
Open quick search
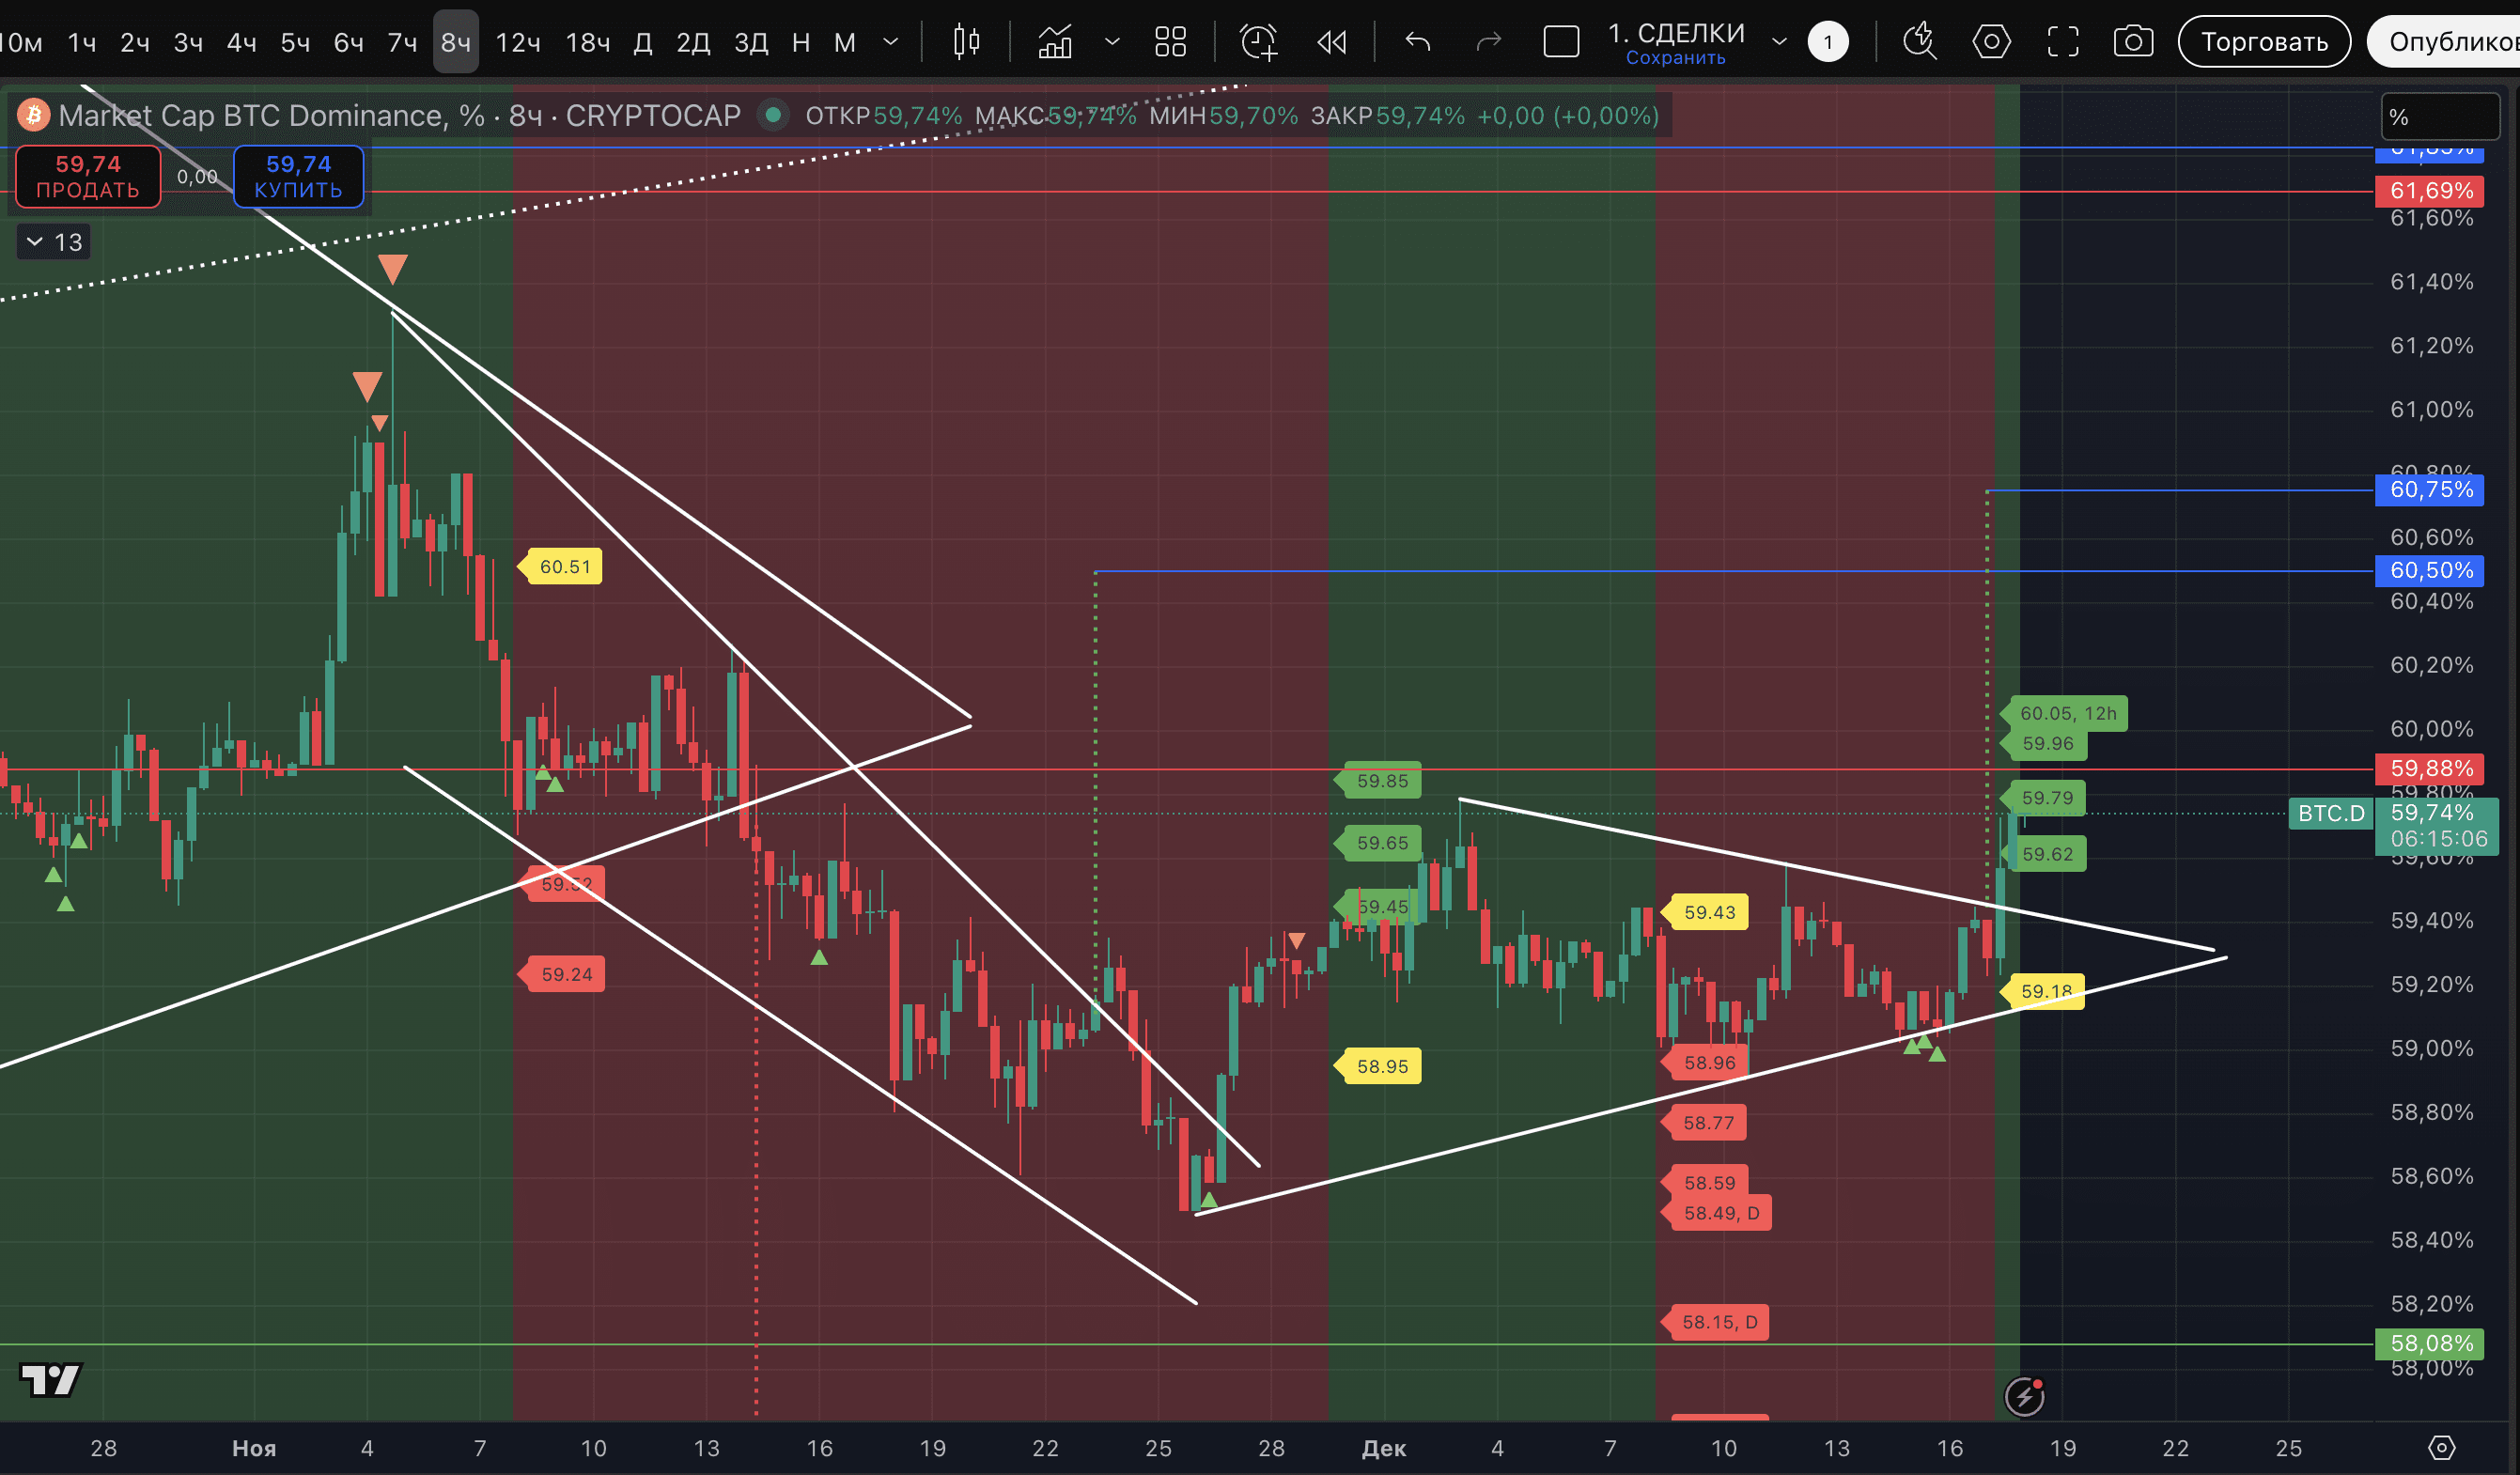coord(1919,42)
